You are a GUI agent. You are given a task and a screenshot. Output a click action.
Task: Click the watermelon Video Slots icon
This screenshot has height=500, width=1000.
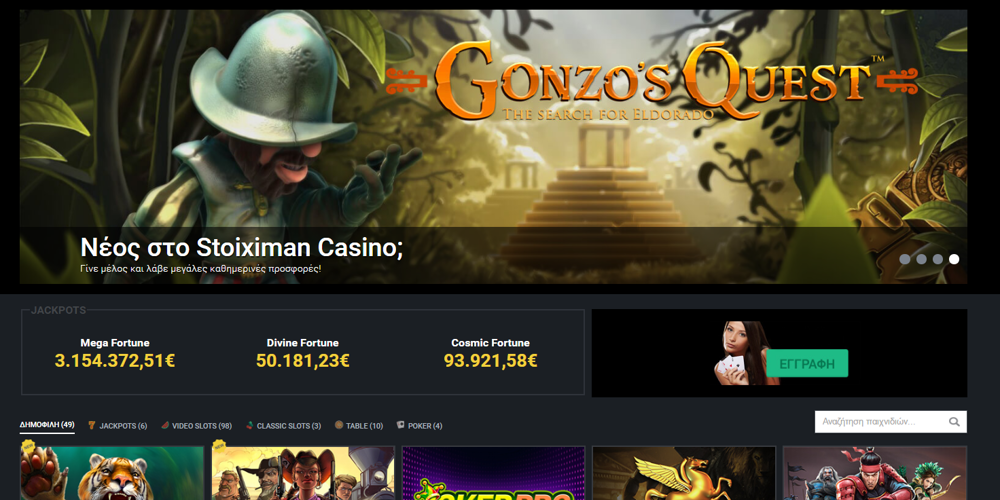click(x=165, y=425)
